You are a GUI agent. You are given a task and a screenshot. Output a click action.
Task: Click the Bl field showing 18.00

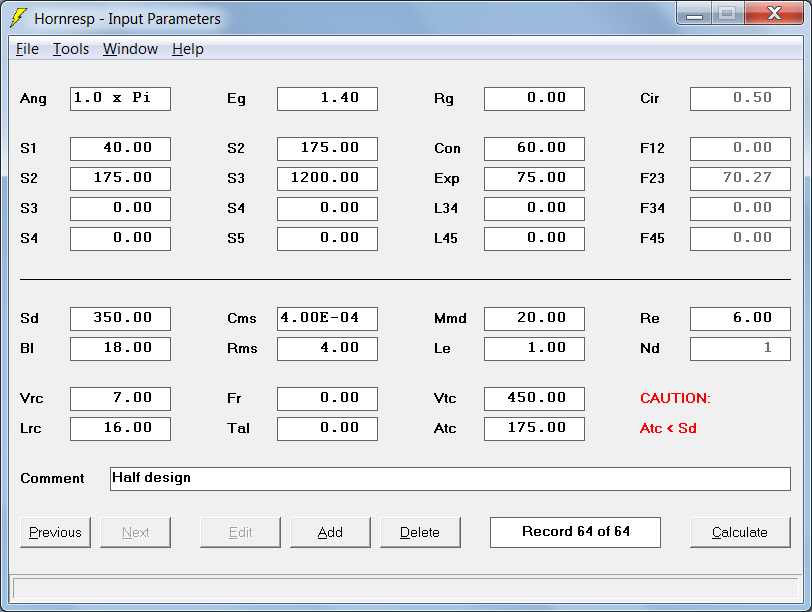(x=120, y=349)
